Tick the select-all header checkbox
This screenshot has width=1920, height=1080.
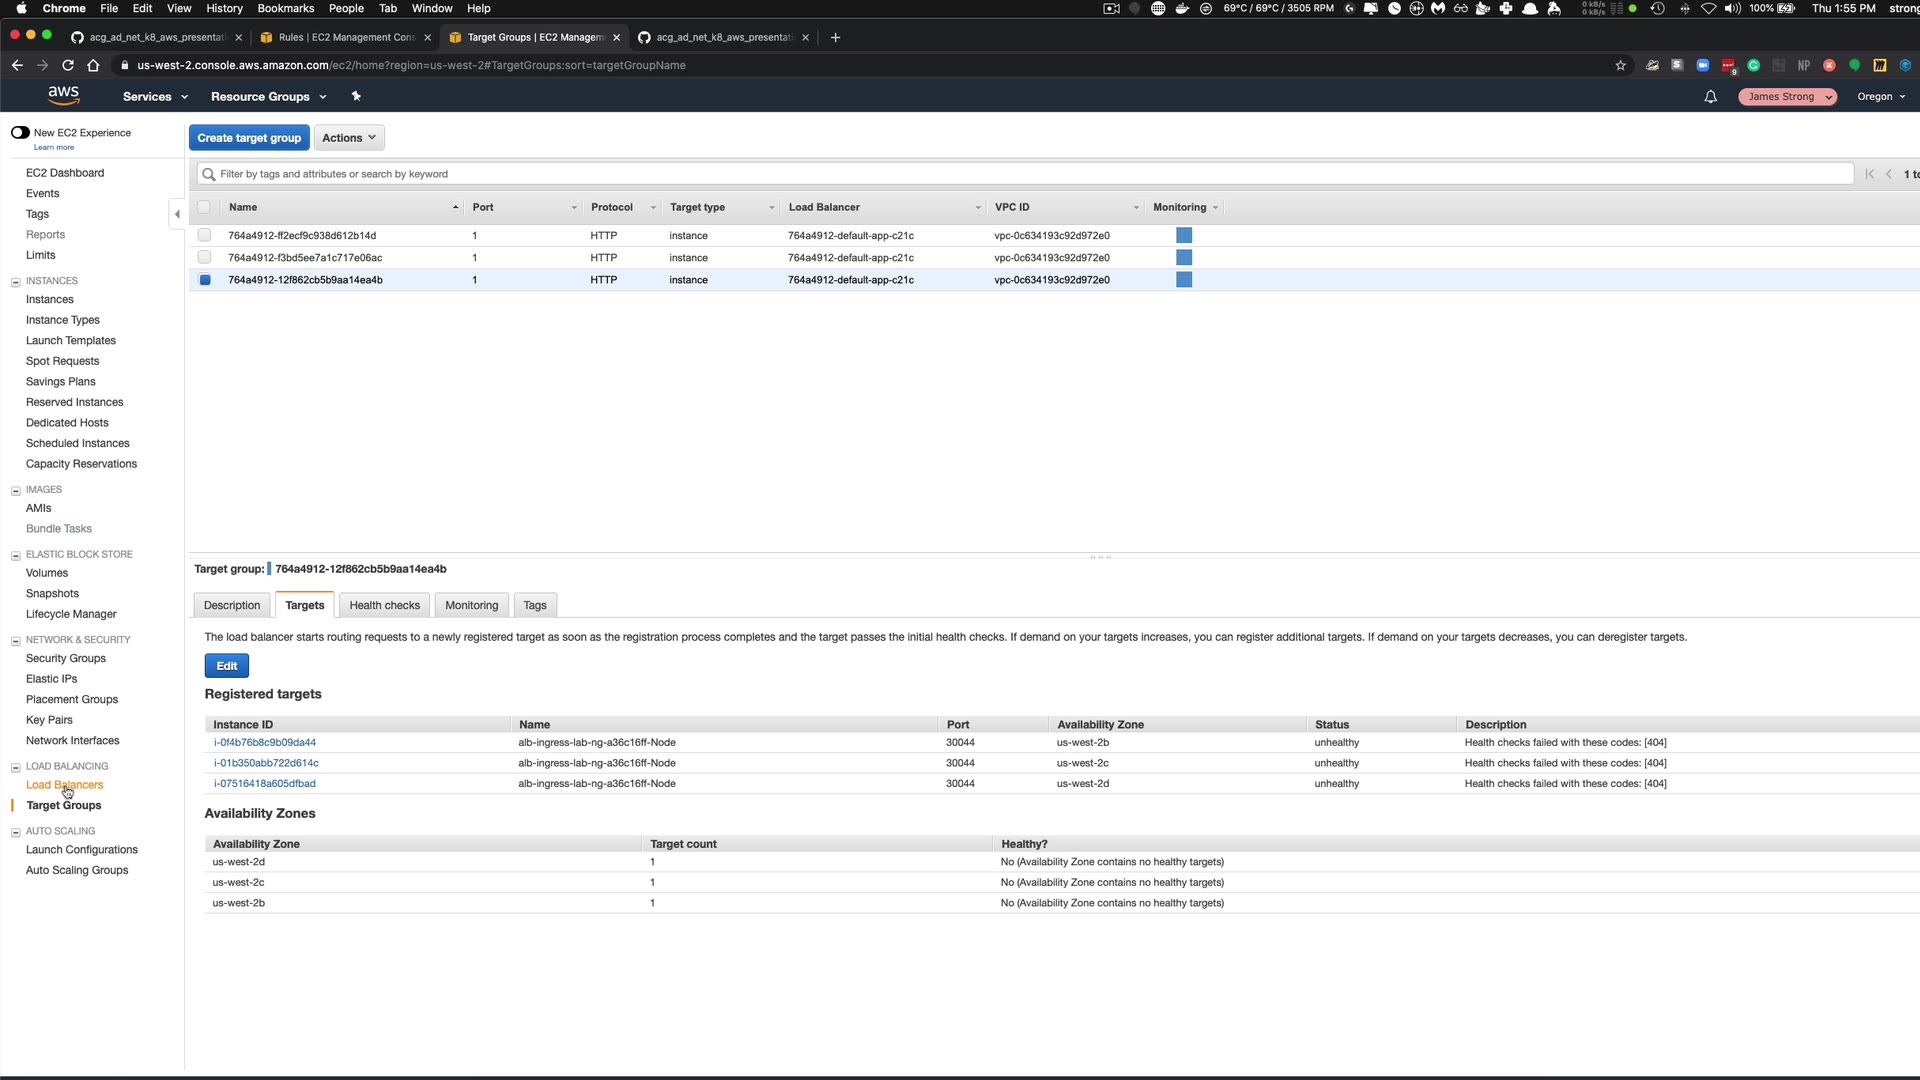click(205, 208)
